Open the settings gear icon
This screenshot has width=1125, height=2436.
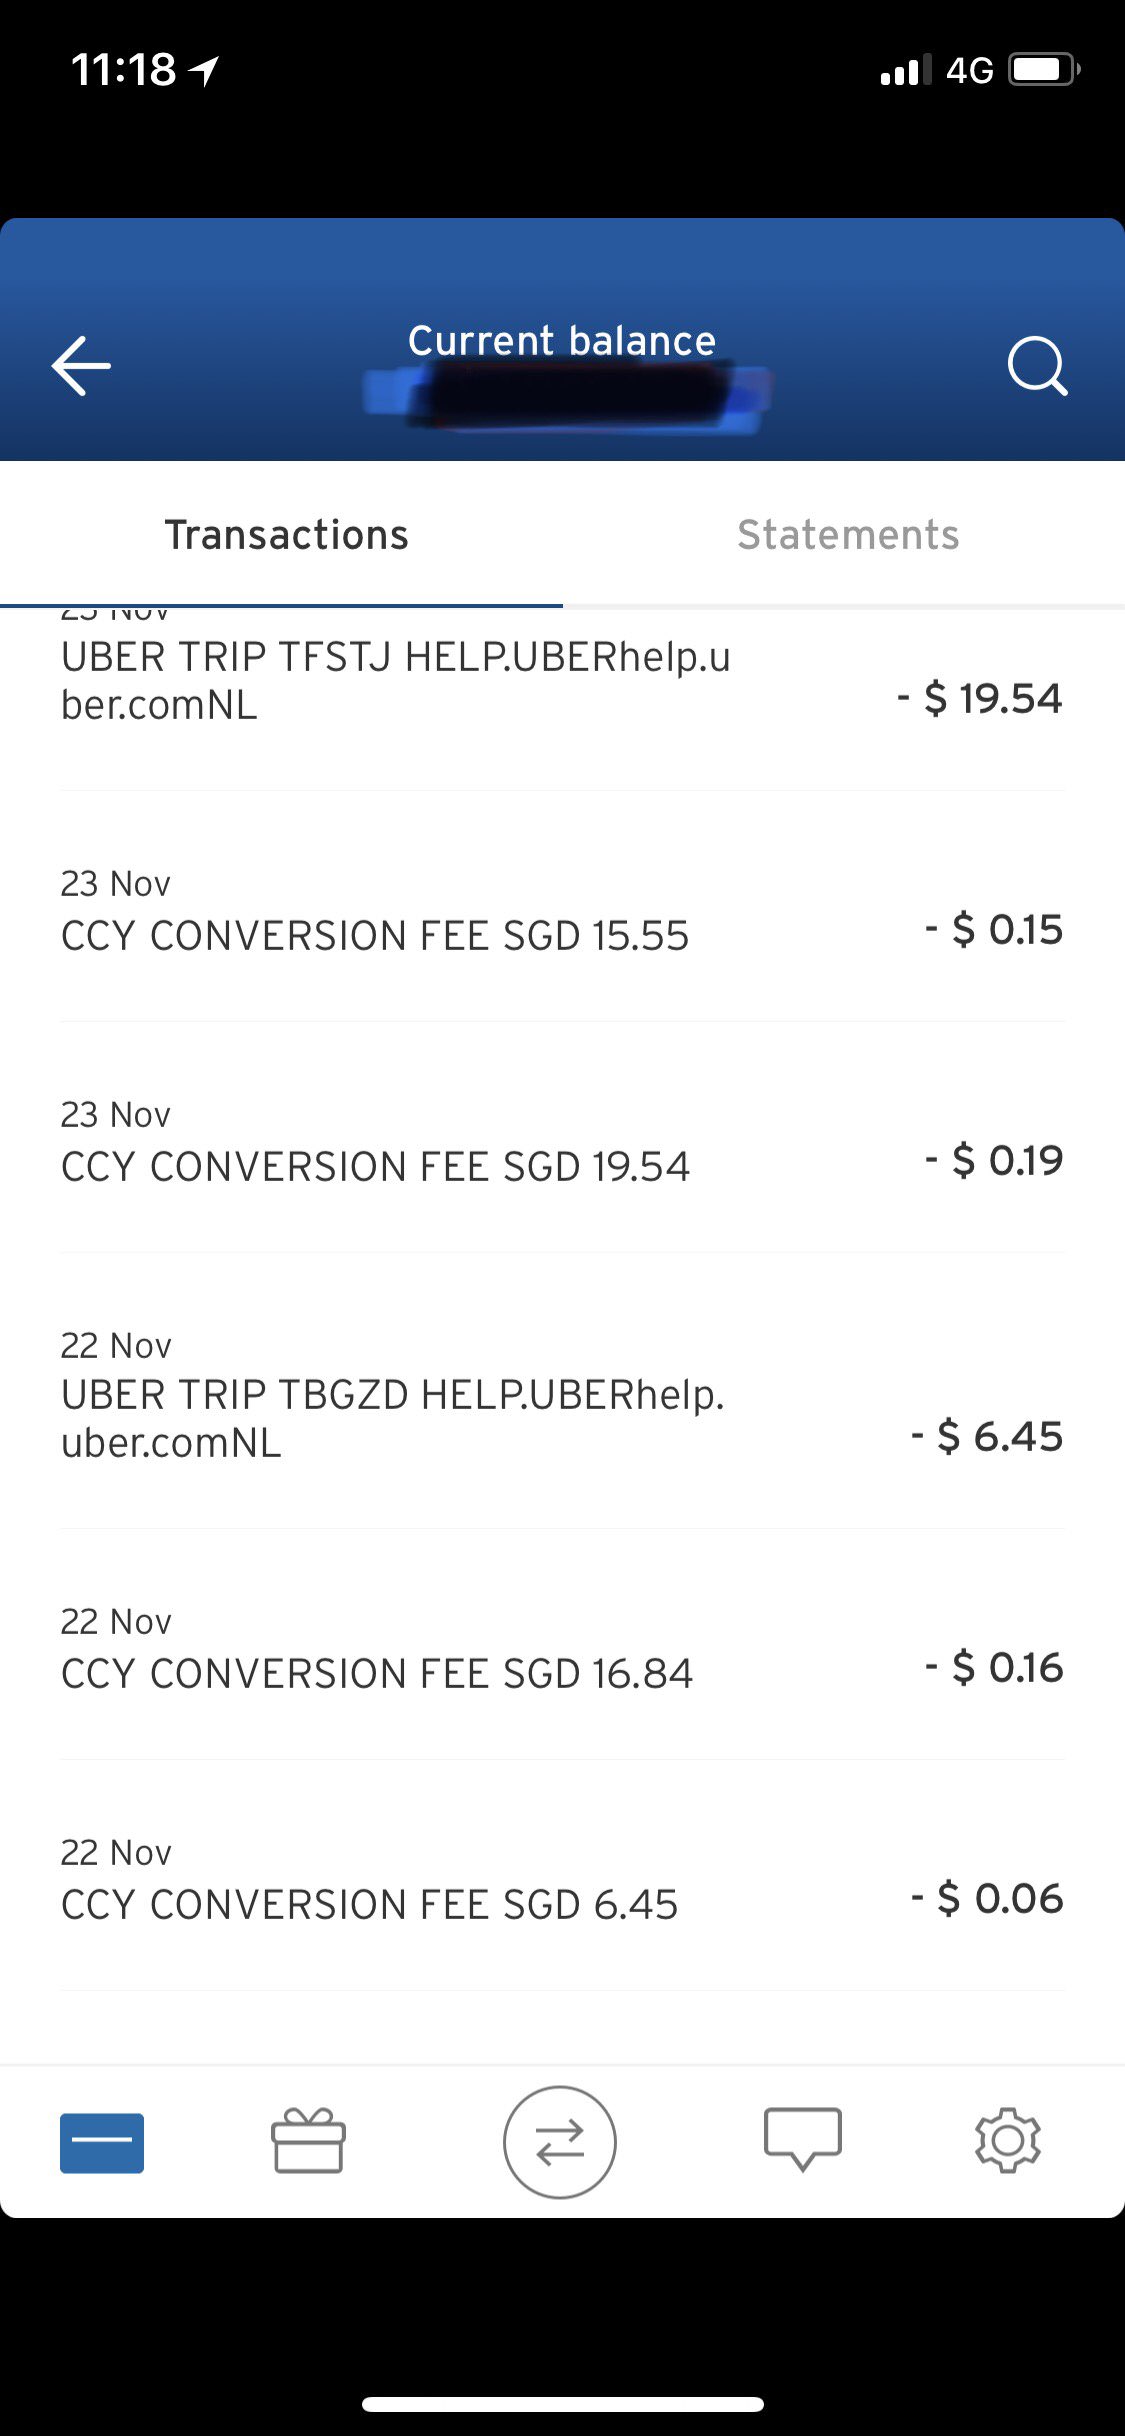[1007, 2140]
